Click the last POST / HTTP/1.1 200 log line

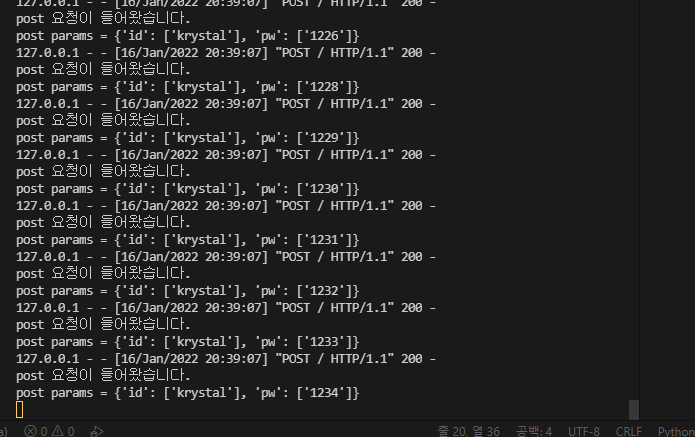[x=226, y=359]
